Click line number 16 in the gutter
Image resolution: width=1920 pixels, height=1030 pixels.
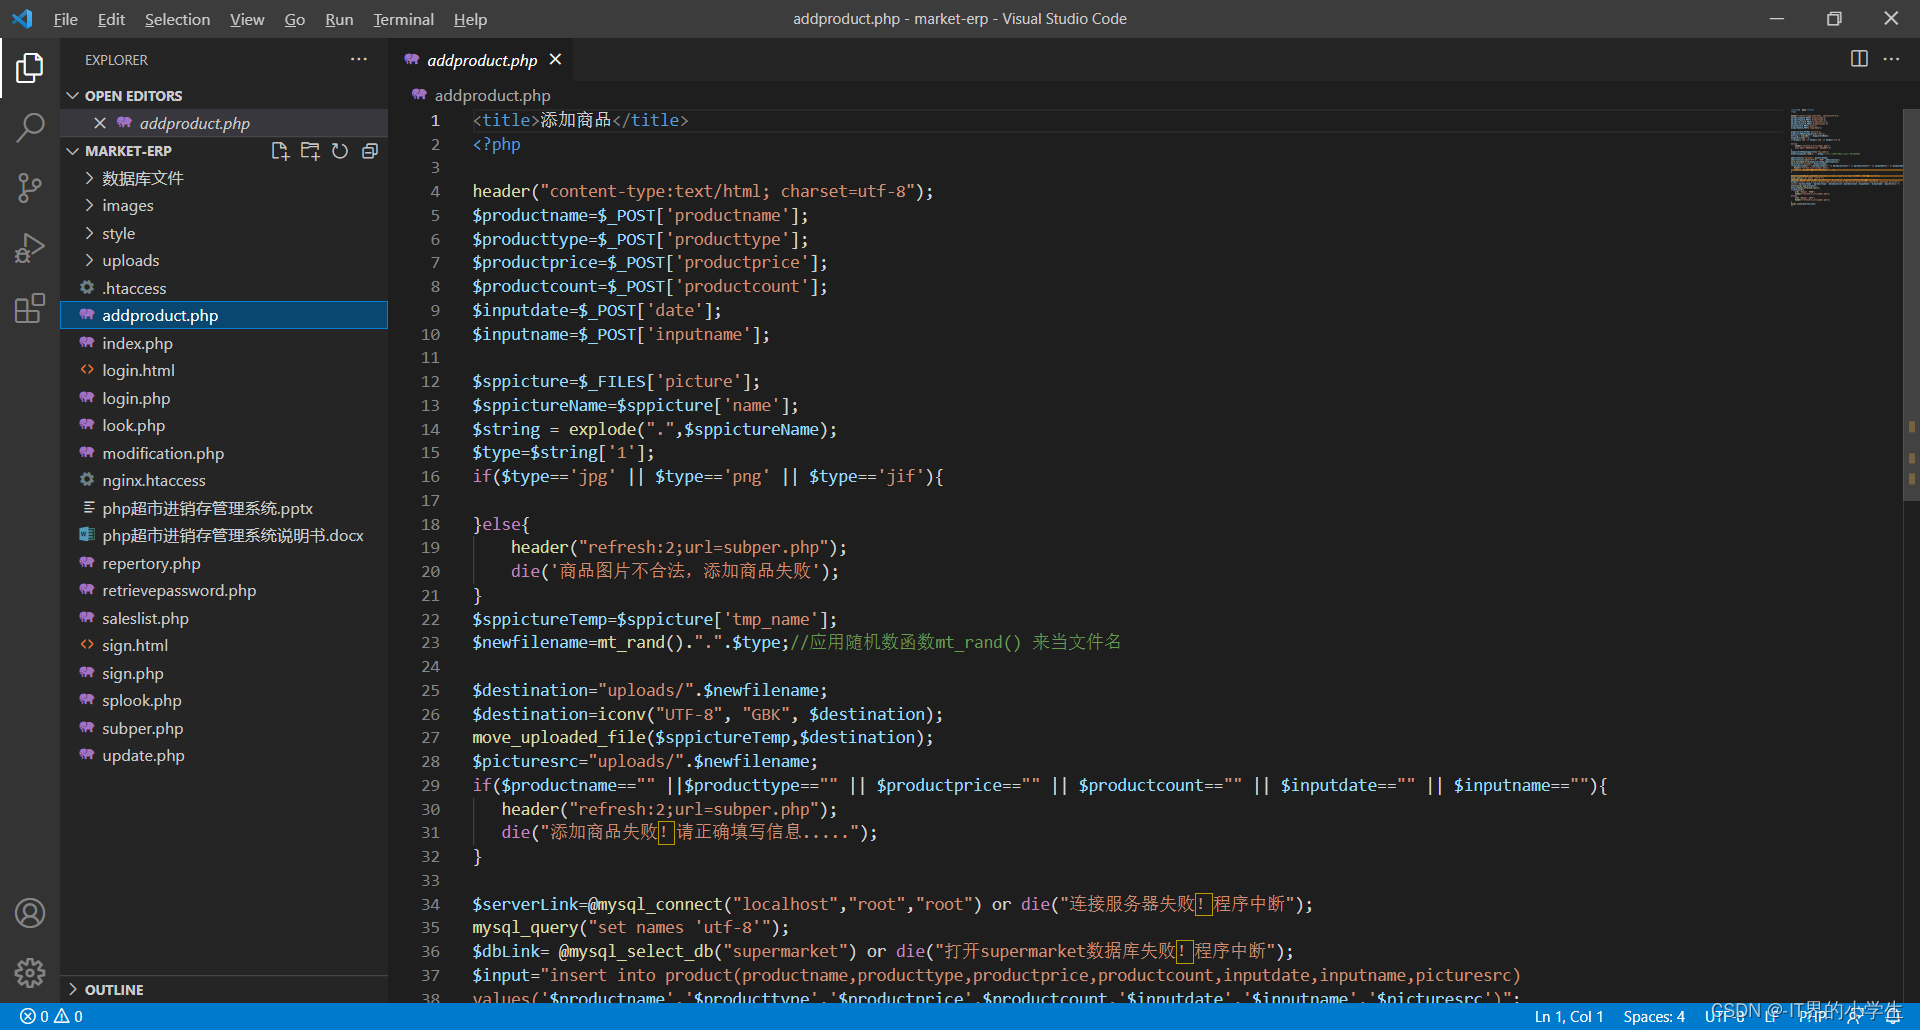click(430, 477)
